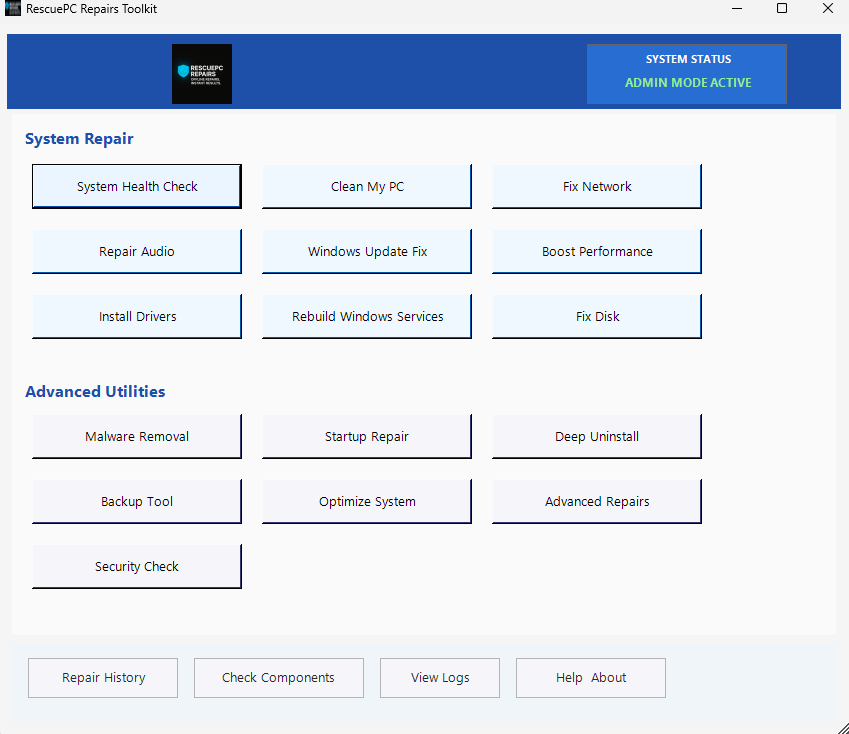849x734 pixels.
Task: Click the System Status admin mode panel
Action: (687, 74)
